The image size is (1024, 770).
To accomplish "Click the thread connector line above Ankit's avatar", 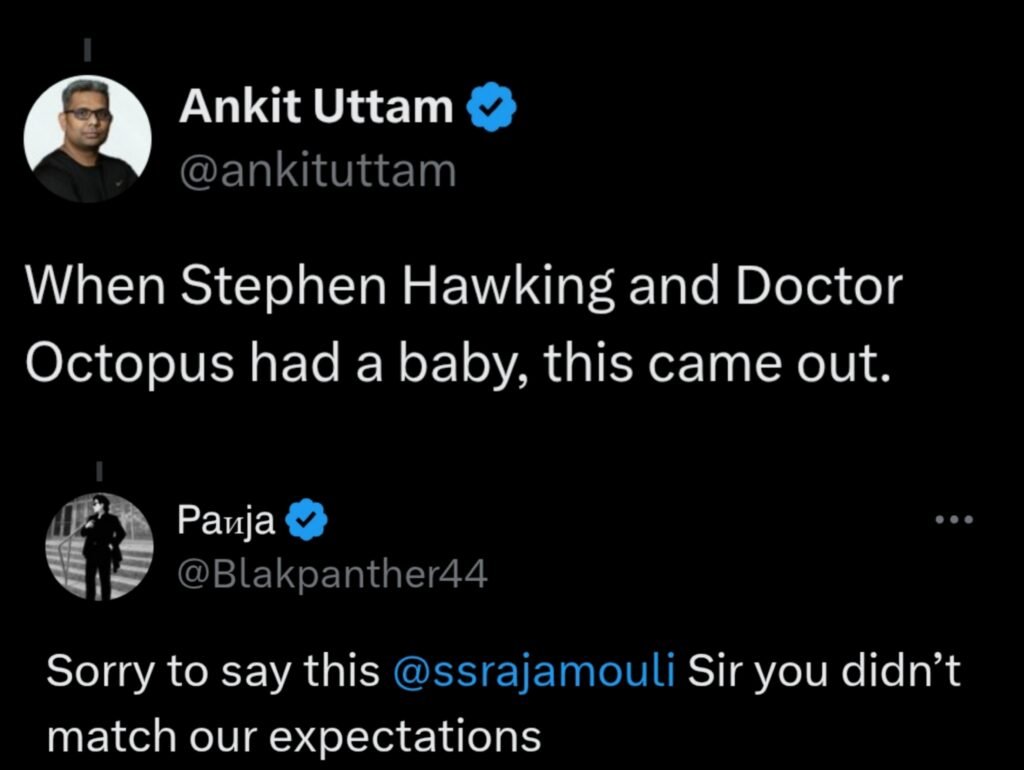I will [x=87, y=48].
